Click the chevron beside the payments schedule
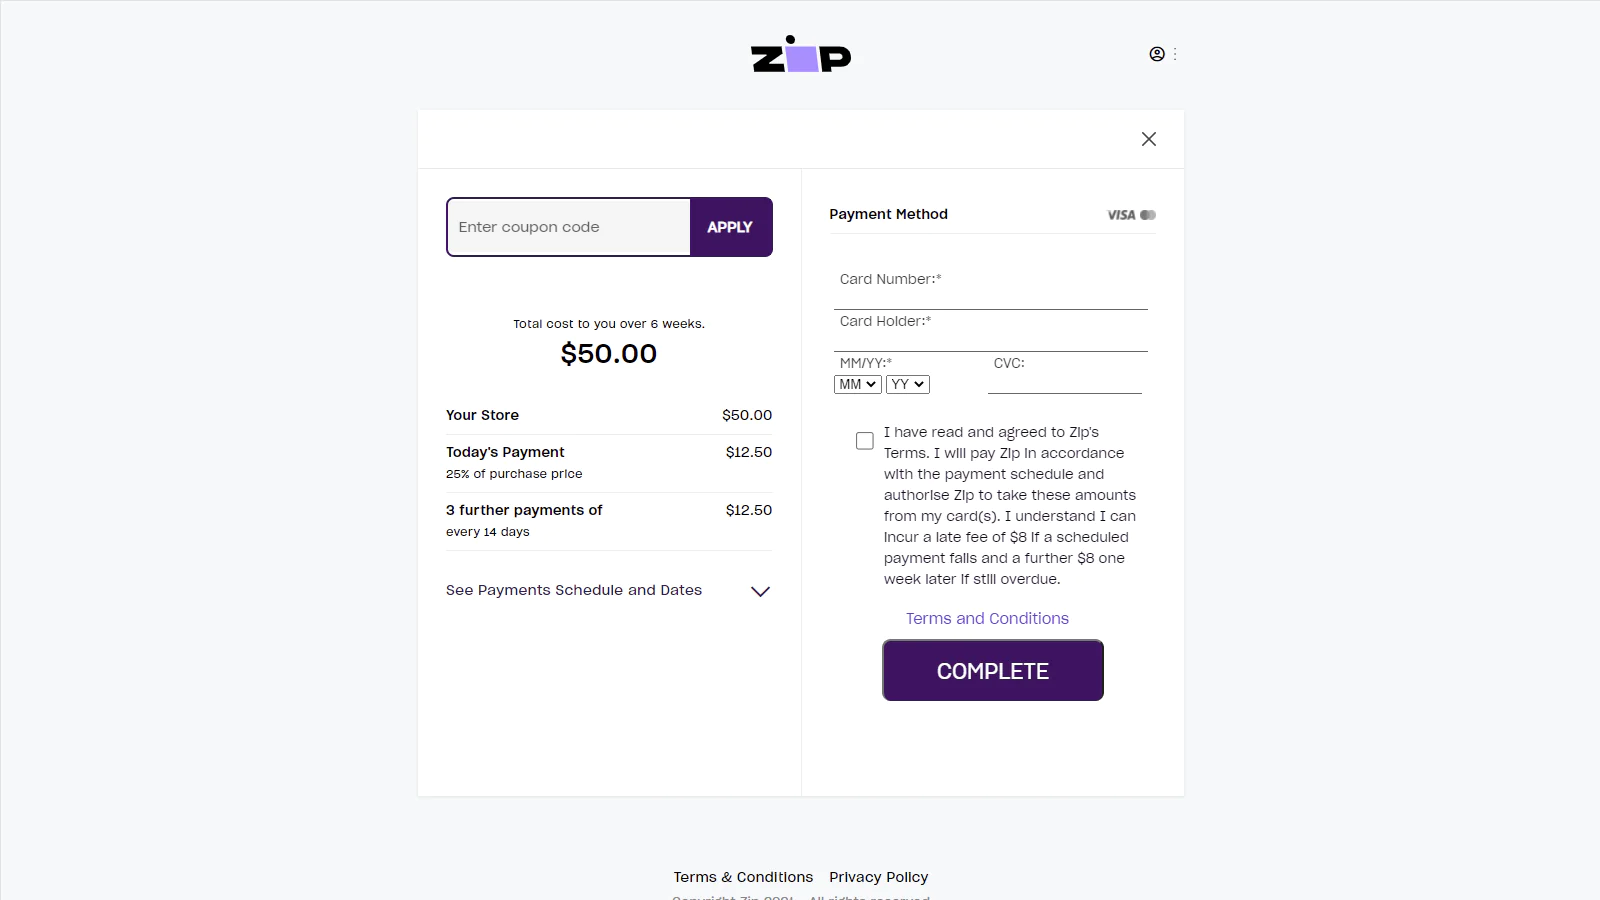The height and width of the screenshot is (900, 1600). click(x=760, y=591)
